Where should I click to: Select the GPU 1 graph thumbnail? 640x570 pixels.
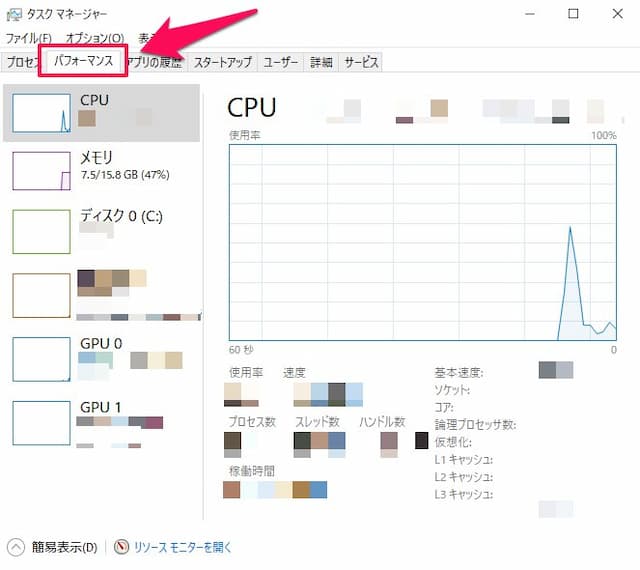(x=41, y=423)
